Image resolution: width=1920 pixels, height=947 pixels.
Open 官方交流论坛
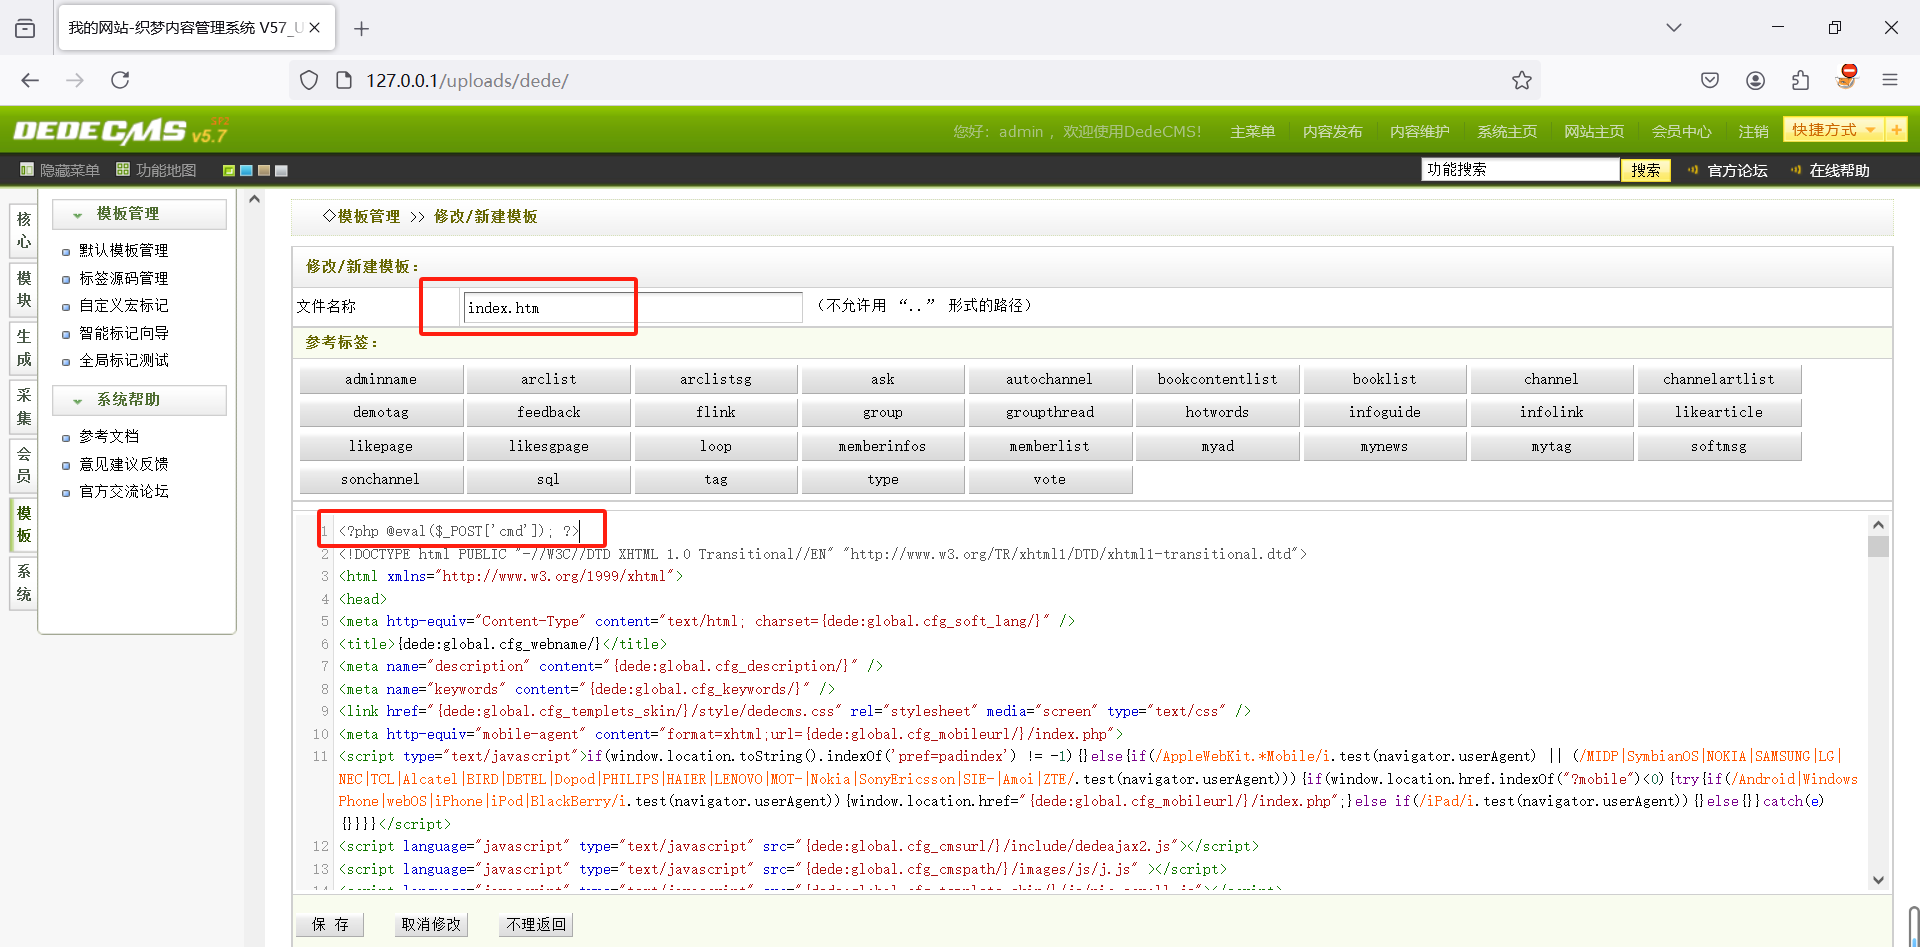pyautogui.click(x=124, y=491)
